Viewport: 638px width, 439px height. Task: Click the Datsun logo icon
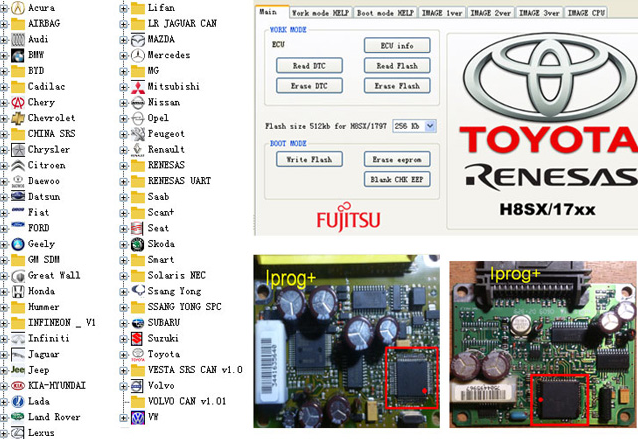[x=17, y=197]
